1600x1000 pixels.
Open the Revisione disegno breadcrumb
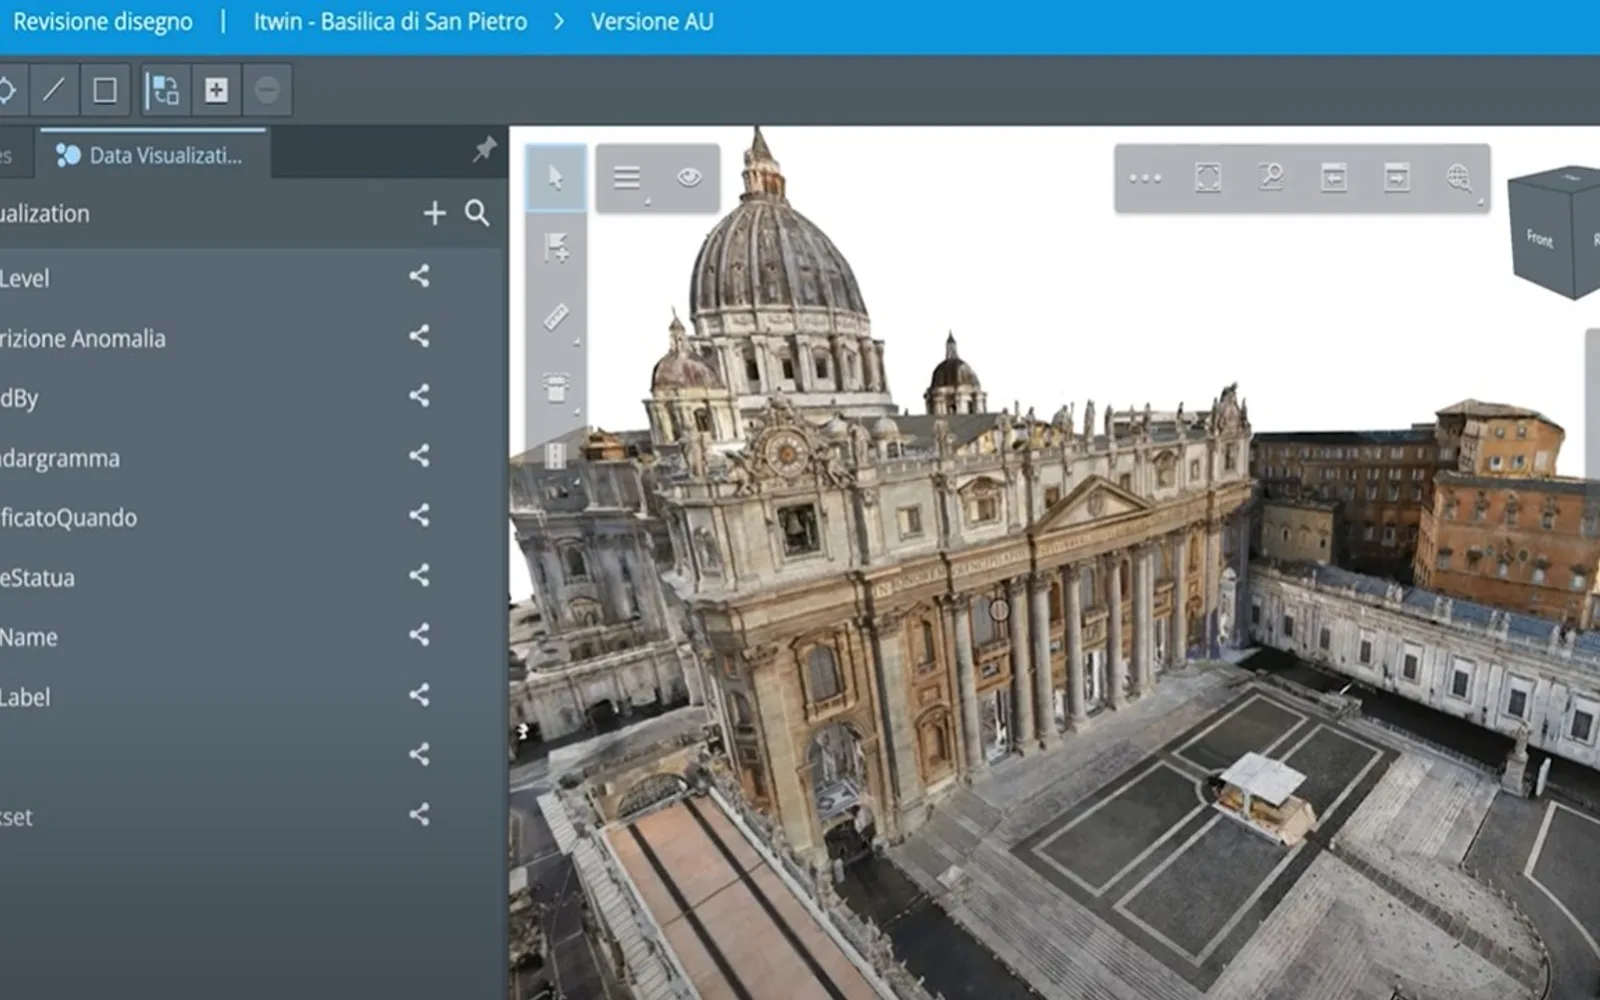click(103, 22)
